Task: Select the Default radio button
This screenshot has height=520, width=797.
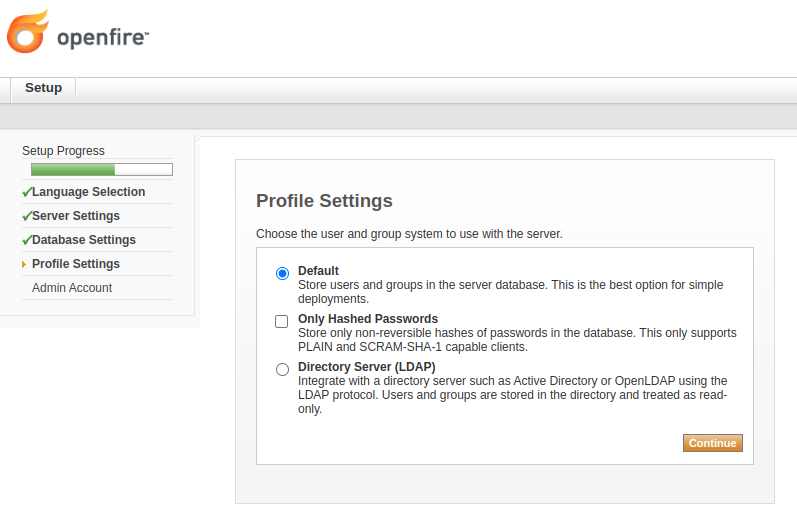Action: click(282, 273)
